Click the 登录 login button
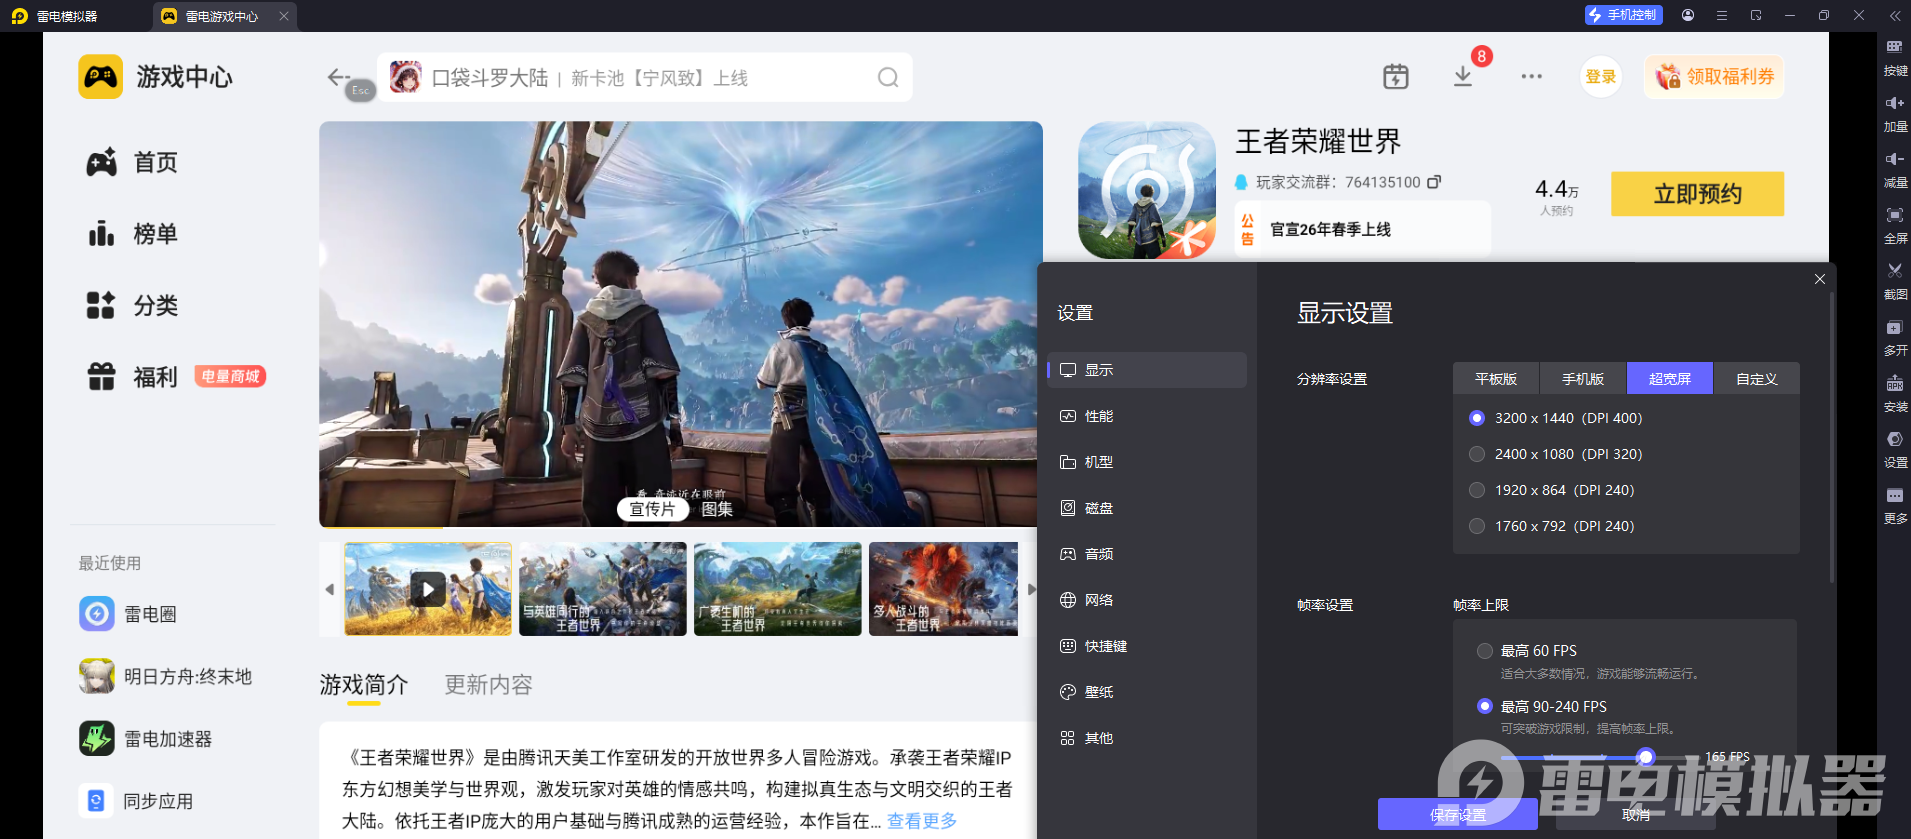 pos(1601,77)
